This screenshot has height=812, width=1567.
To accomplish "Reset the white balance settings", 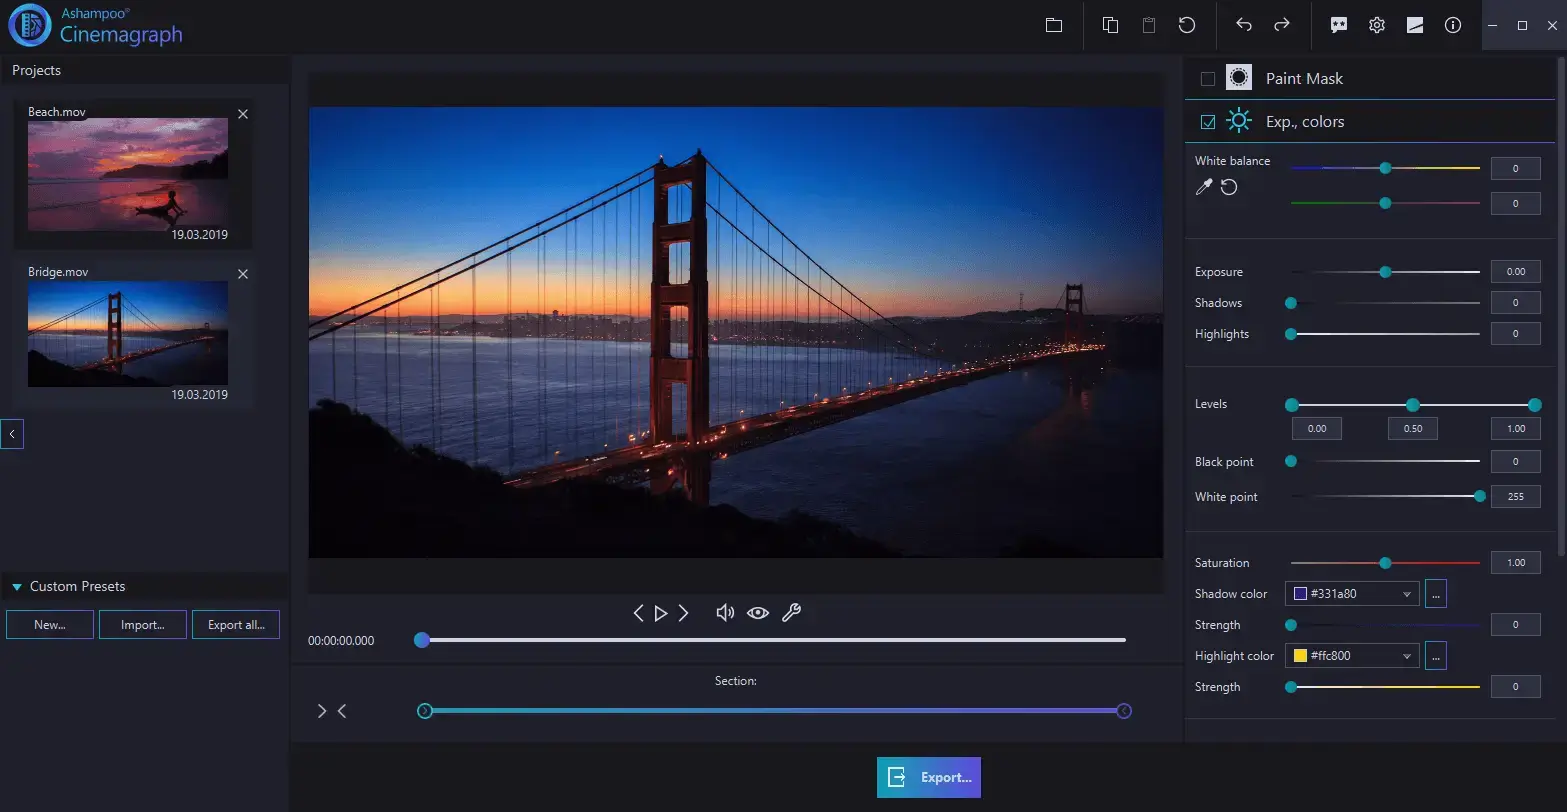I will (1229, 187).
